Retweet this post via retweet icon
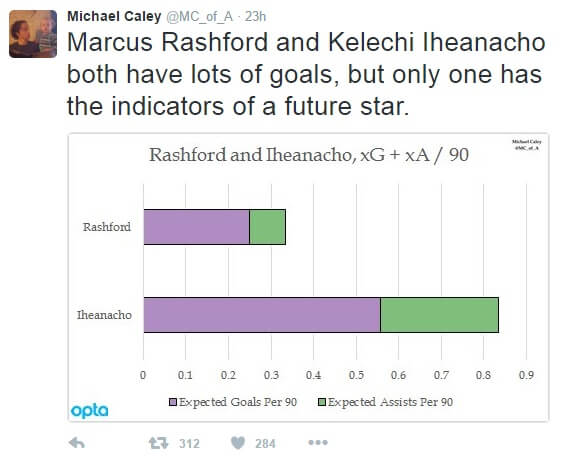Screen dimensions: 580x461 158,443
